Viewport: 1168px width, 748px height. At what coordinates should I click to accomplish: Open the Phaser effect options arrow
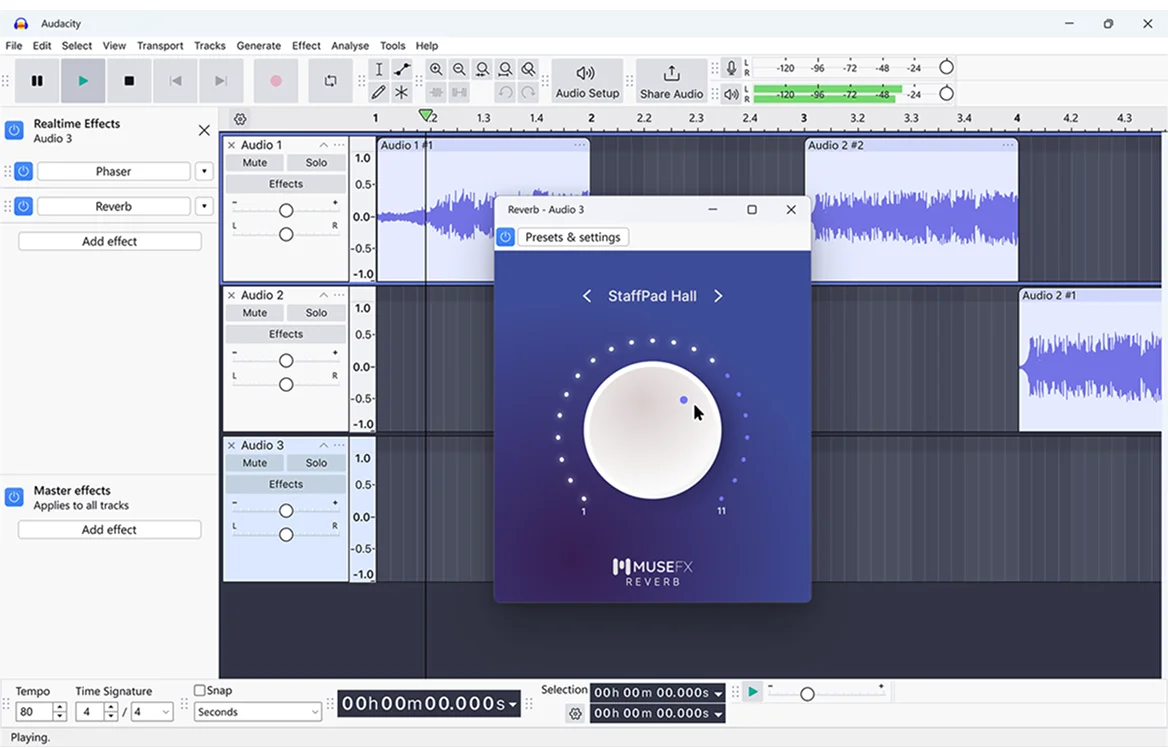coord(204,171)
